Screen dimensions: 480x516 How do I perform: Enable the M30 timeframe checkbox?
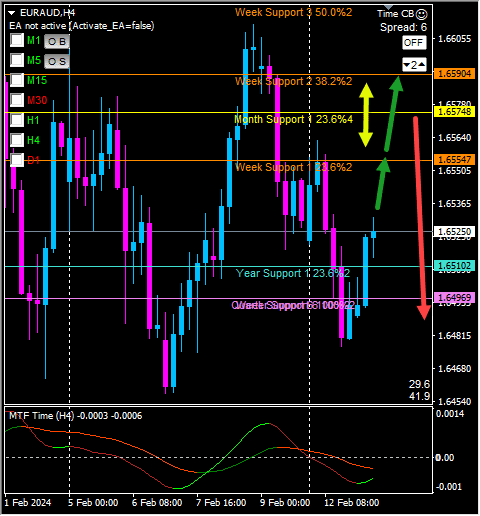[x=17, y=100]
